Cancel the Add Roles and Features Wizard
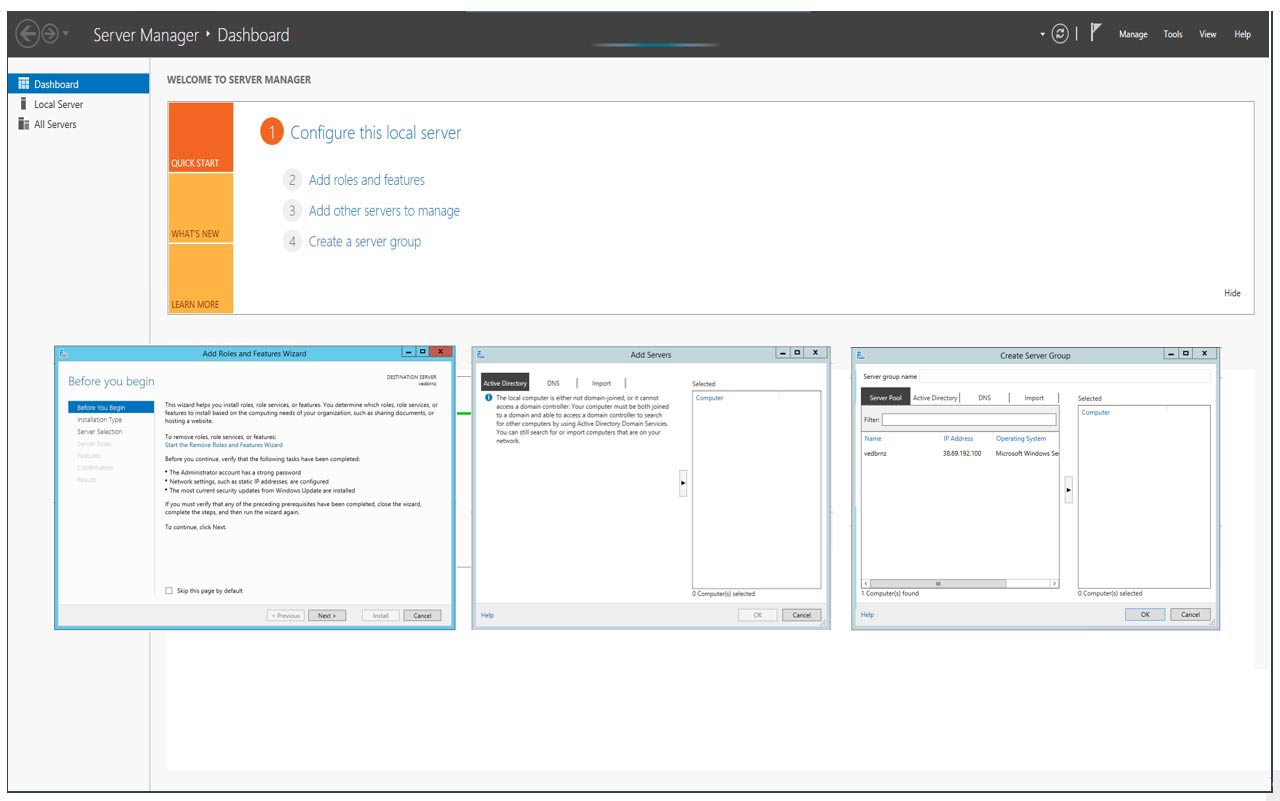Screen dimensions: 1280x801 click(422, 616)
